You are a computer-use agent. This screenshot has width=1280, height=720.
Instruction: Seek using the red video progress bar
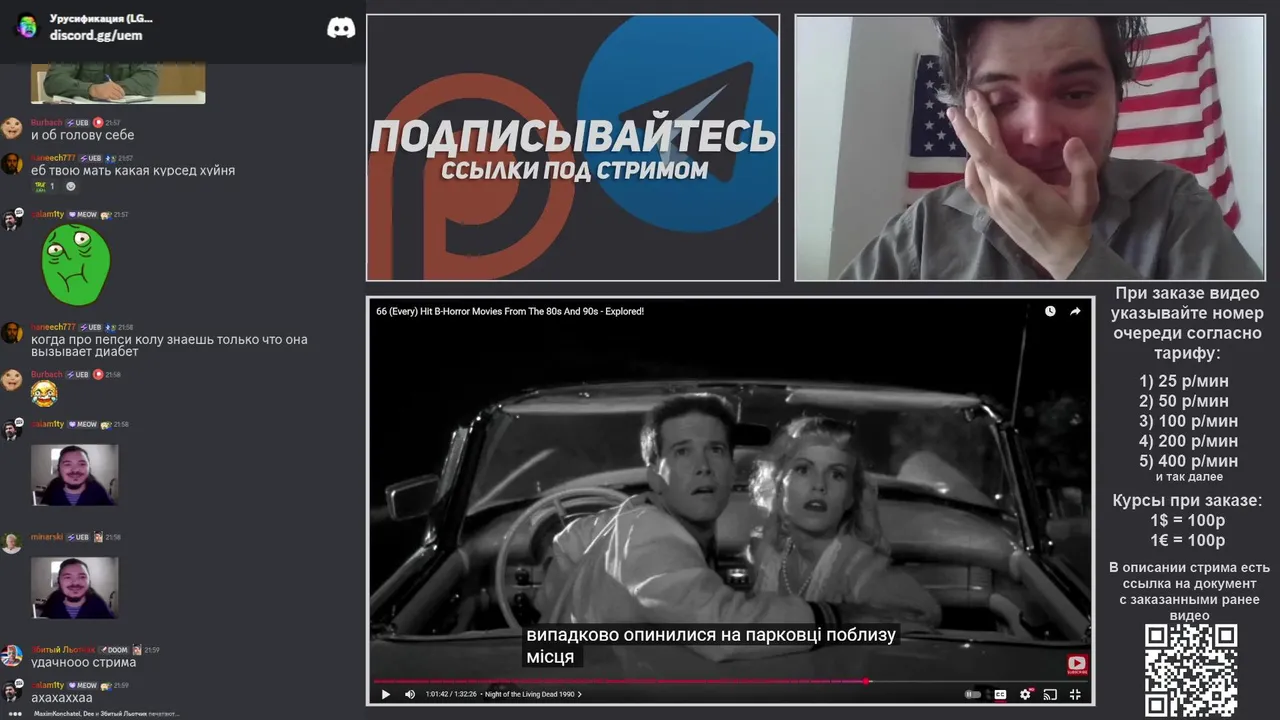point(729,681)
